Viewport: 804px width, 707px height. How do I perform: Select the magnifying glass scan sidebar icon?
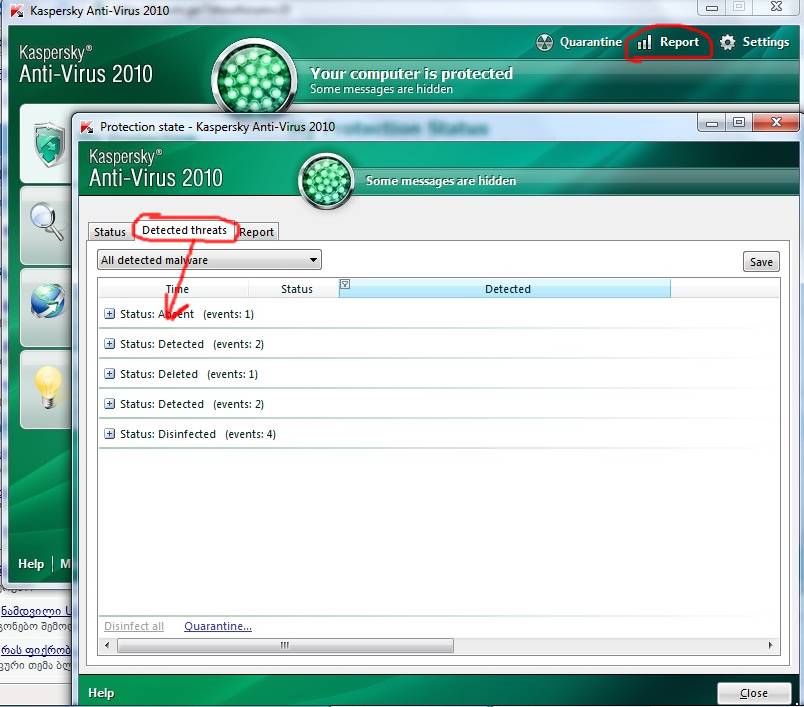tap(47, 221)
